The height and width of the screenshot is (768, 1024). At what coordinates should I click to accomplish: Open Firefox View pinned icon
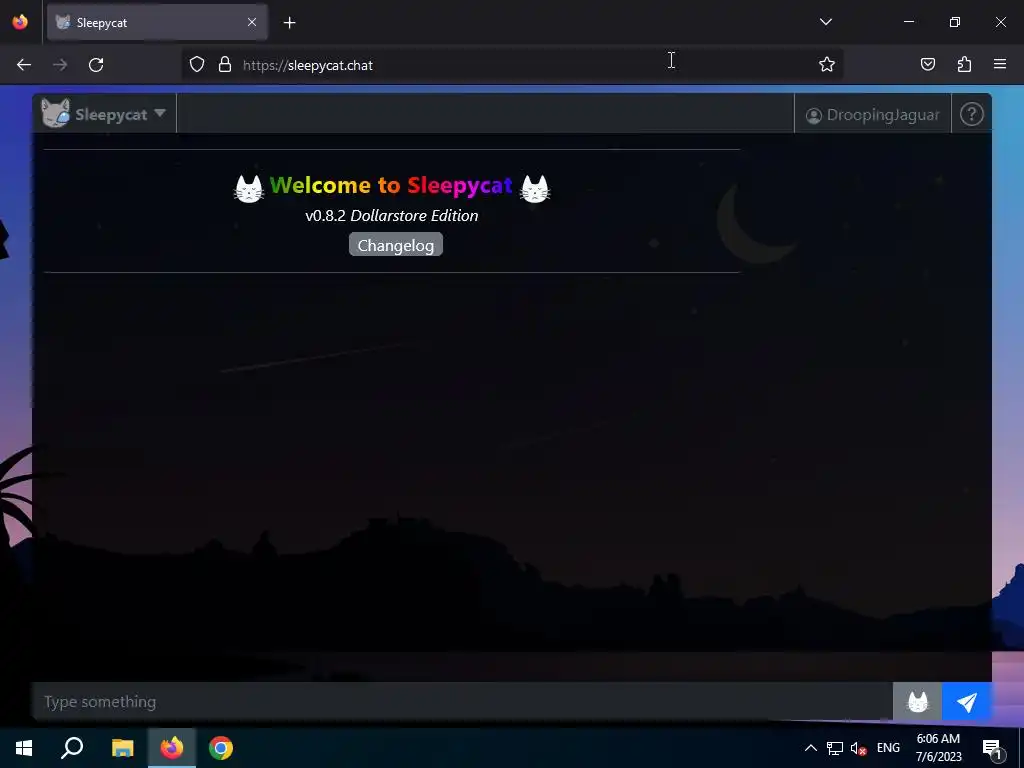[20, 22]
